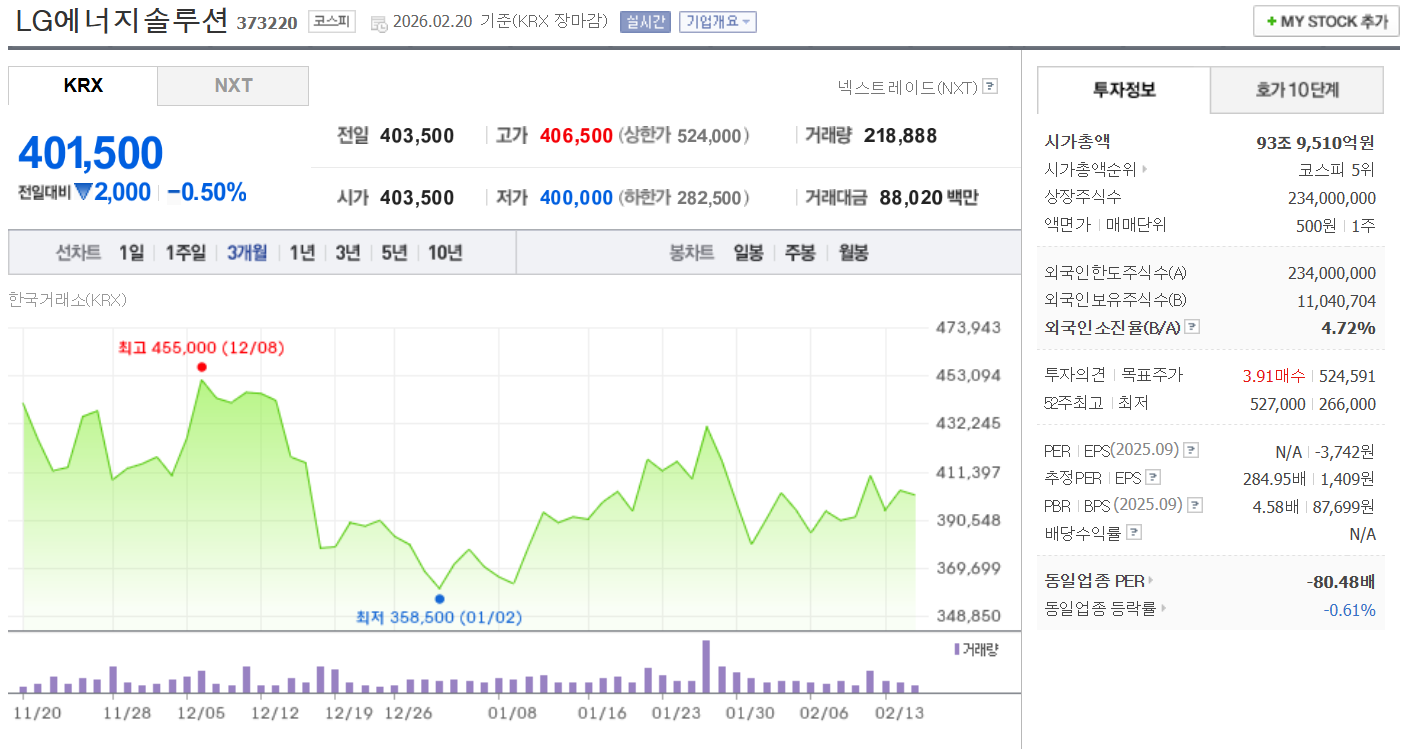
Task: Select the 1일 line chart period
Action: point(131,253)
